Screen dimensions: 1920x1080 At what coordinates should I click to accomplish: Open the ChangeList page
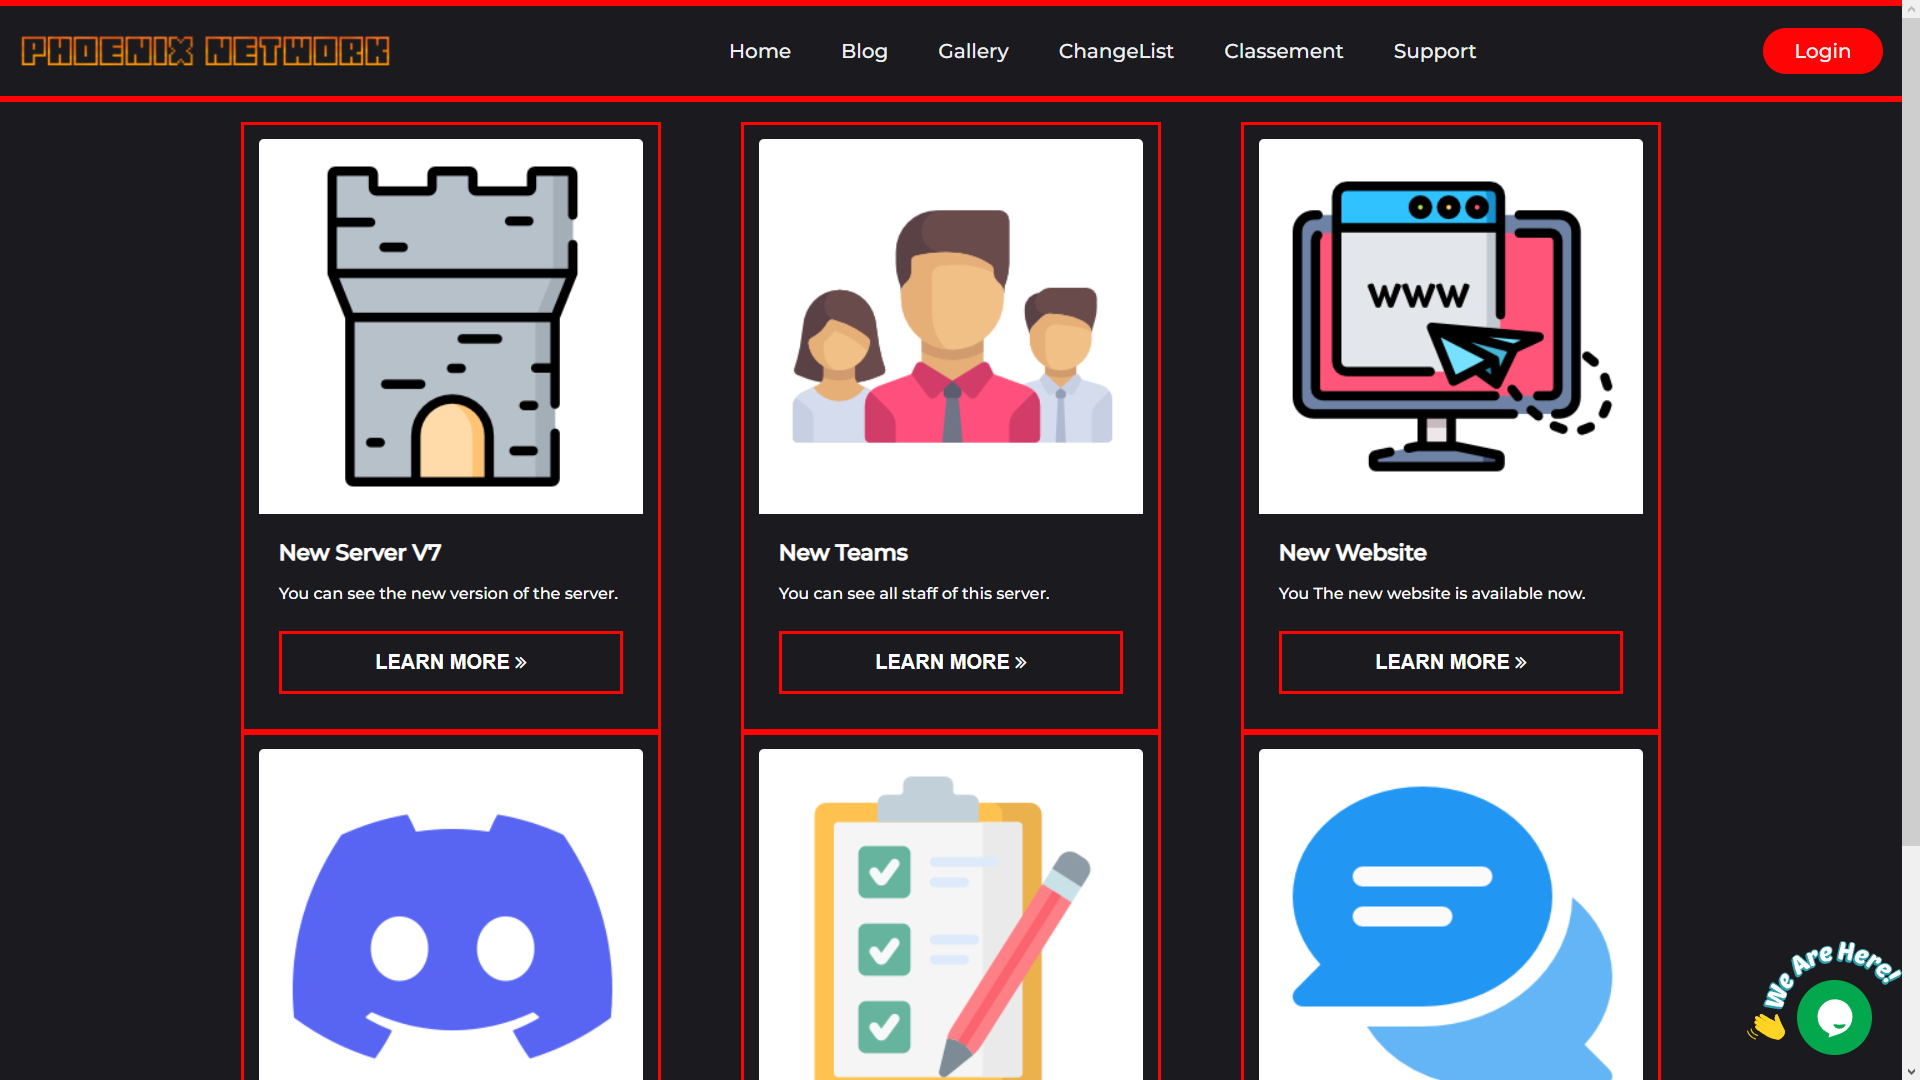pyautogui.click(x=1116, y=51)
